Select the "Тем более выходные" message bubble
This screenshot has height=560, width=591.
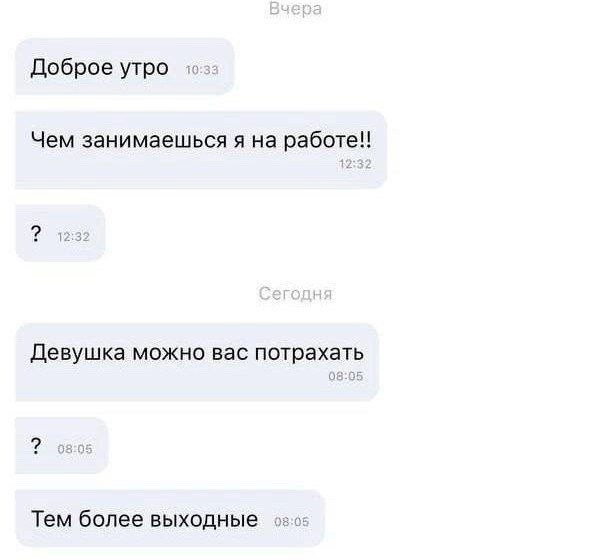170,519
